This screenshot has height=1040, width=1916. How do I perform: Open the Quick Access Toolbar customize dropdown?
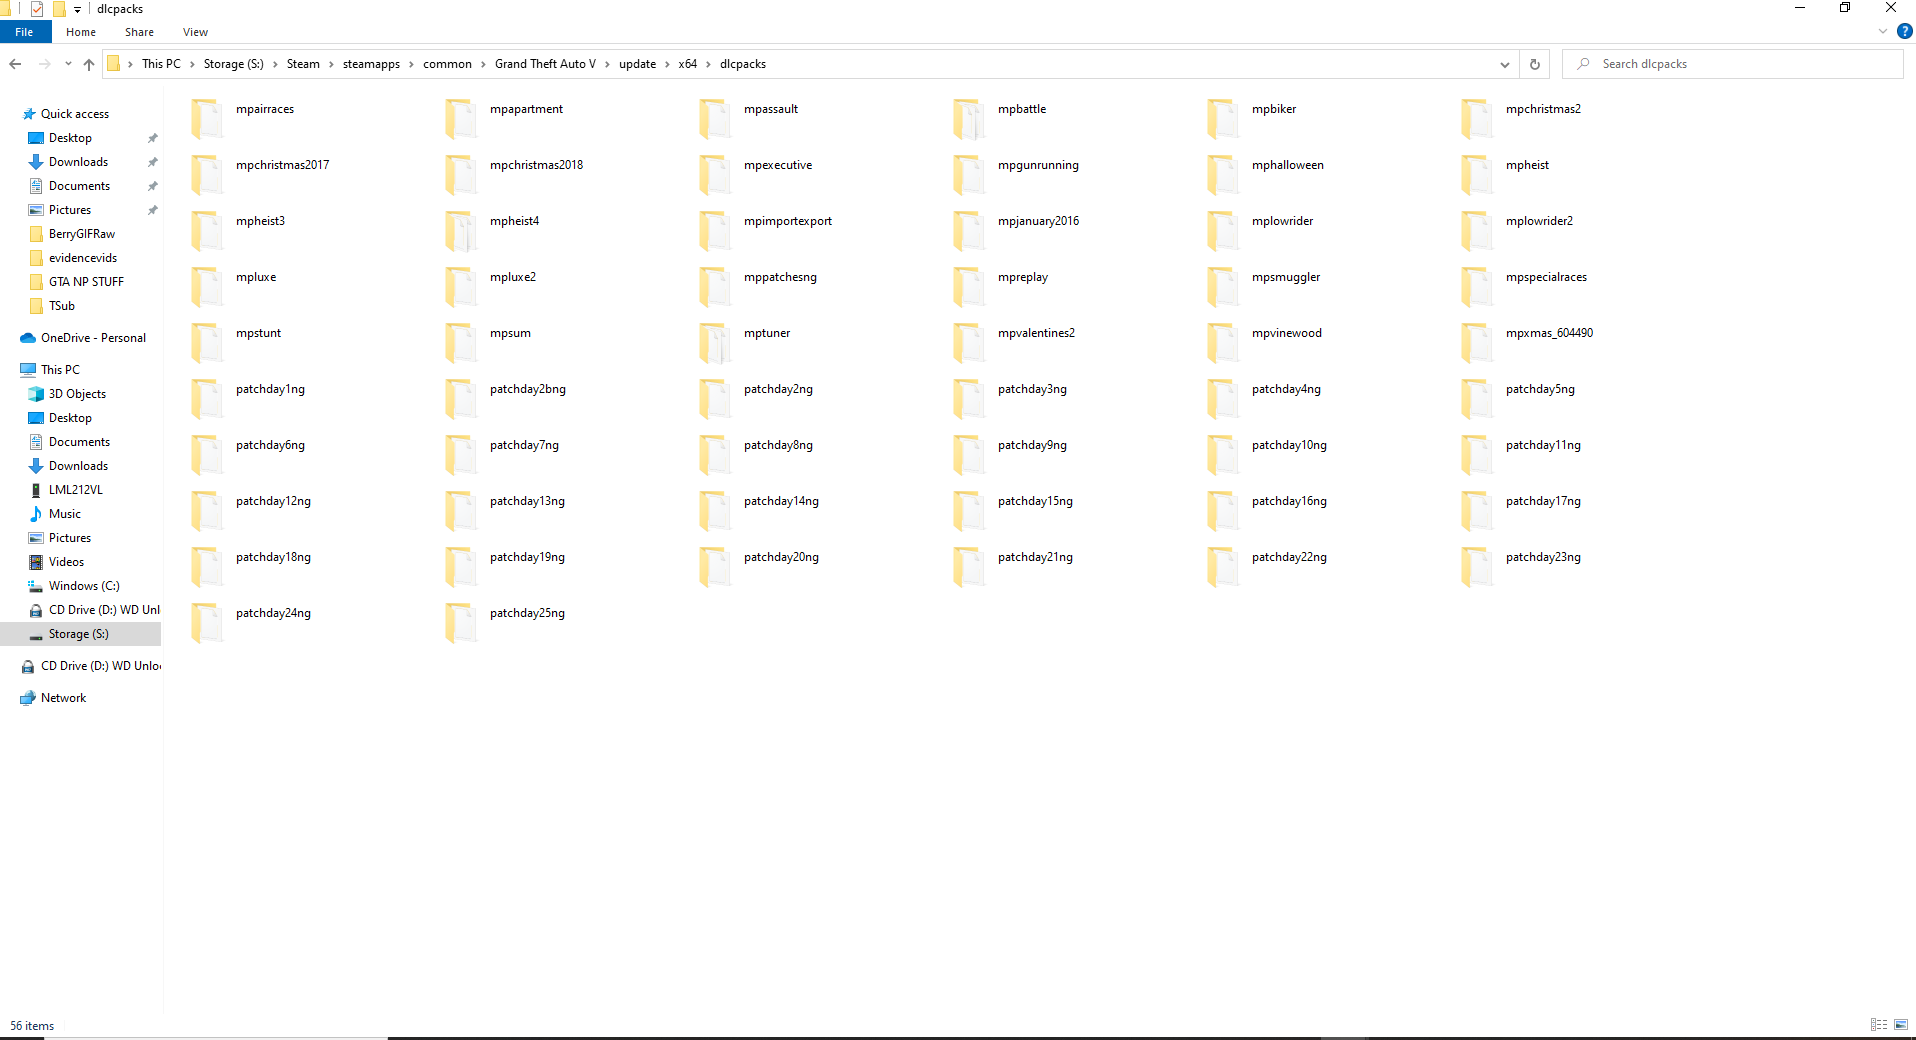pos(77,9)
